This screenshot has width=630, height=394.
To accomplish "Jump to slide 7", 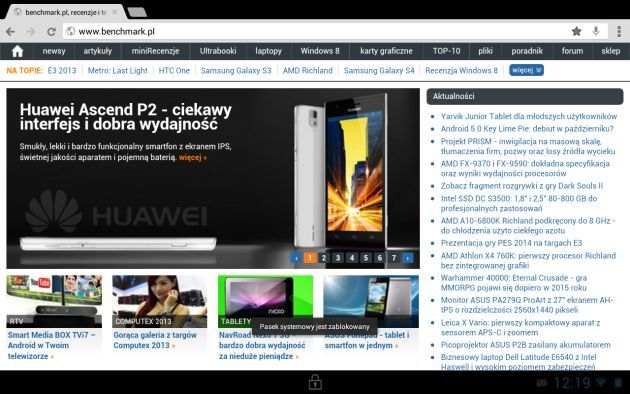I will tap(394, 258).
